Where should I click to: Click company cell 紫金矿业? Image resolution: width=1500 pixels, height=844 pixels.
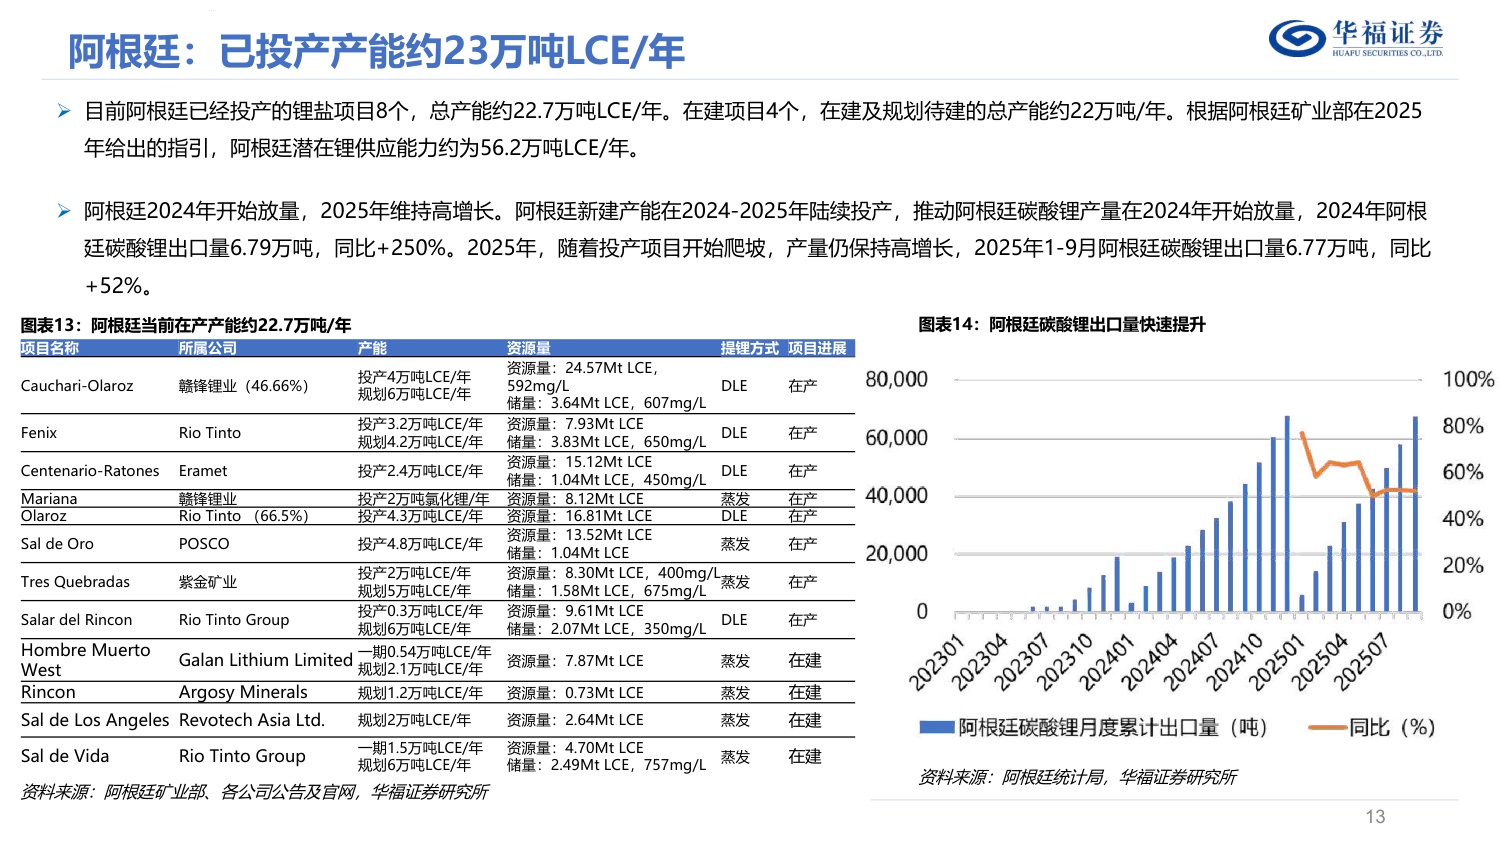(208, 582)
